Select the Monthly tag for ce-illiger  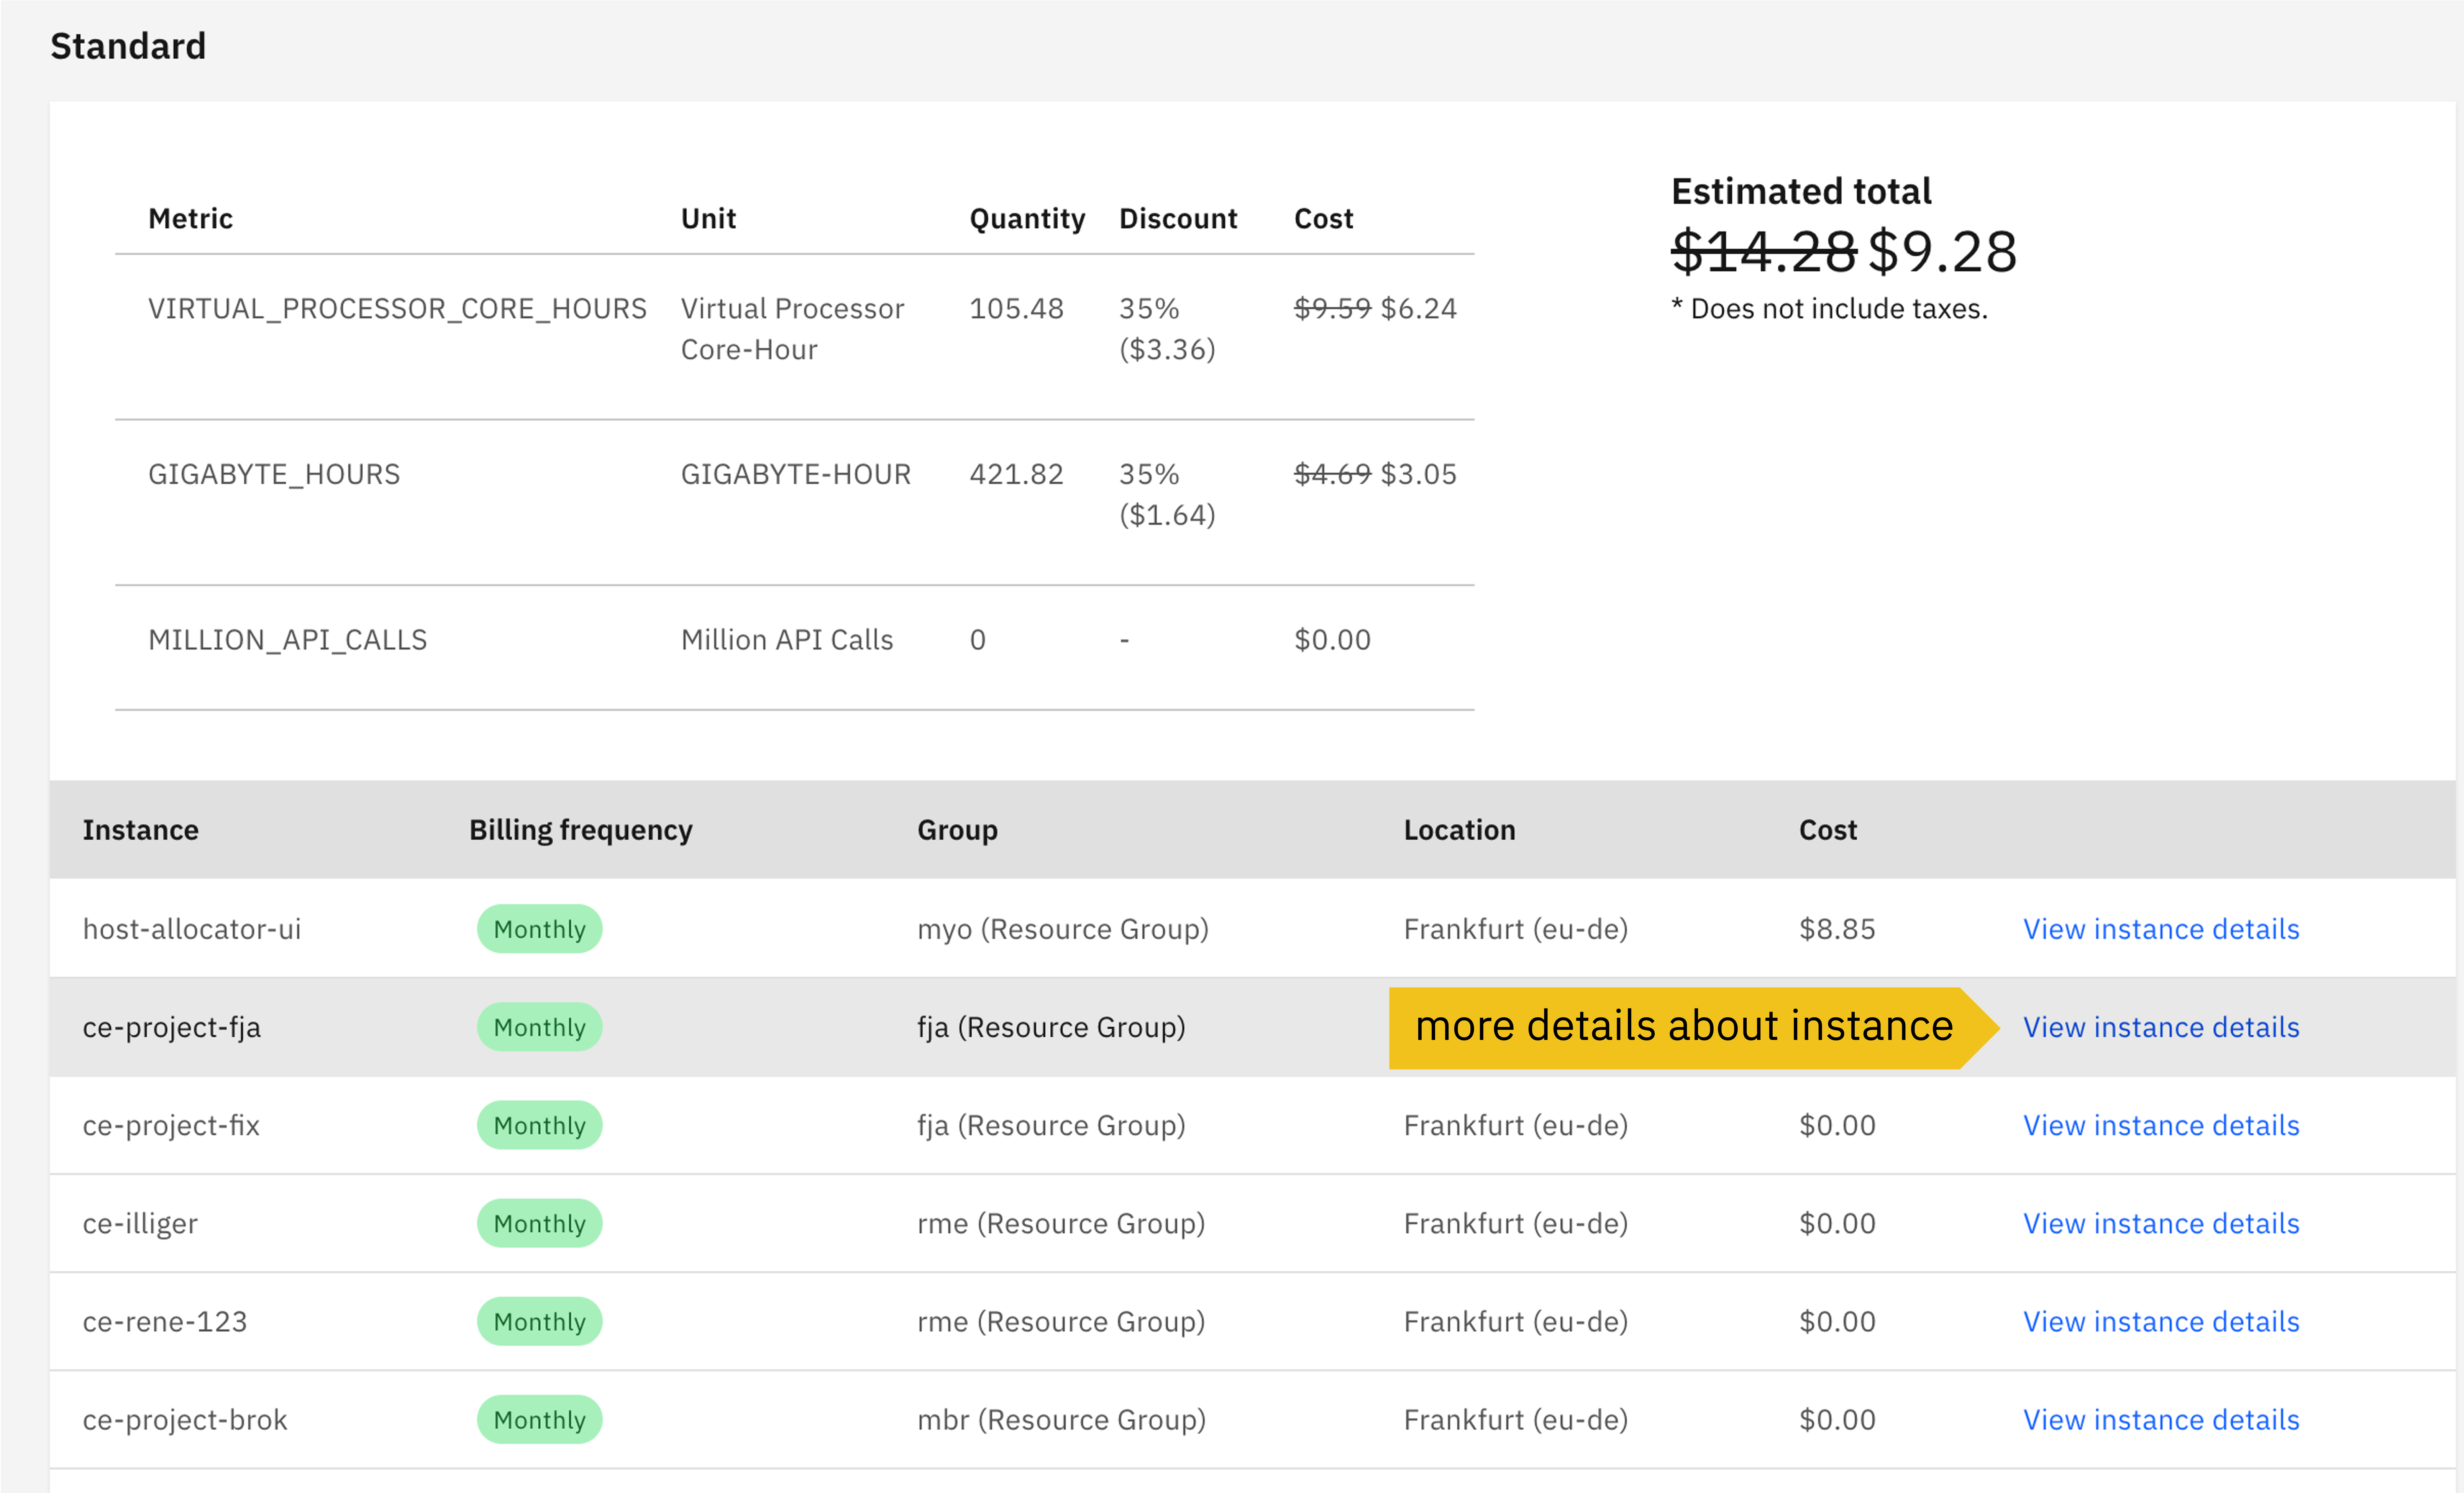539,1223
